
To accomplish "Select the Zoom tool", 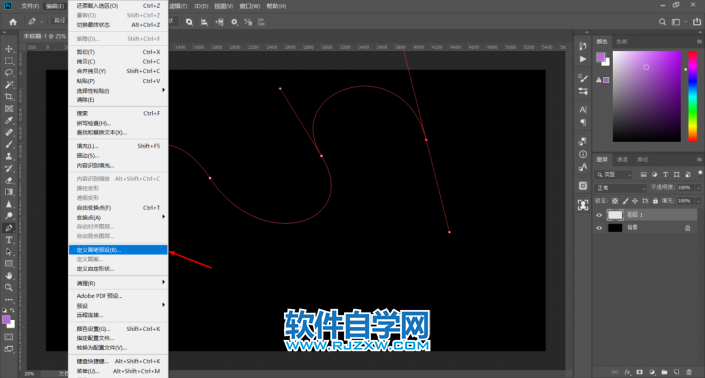I will (x=9, y=287).
